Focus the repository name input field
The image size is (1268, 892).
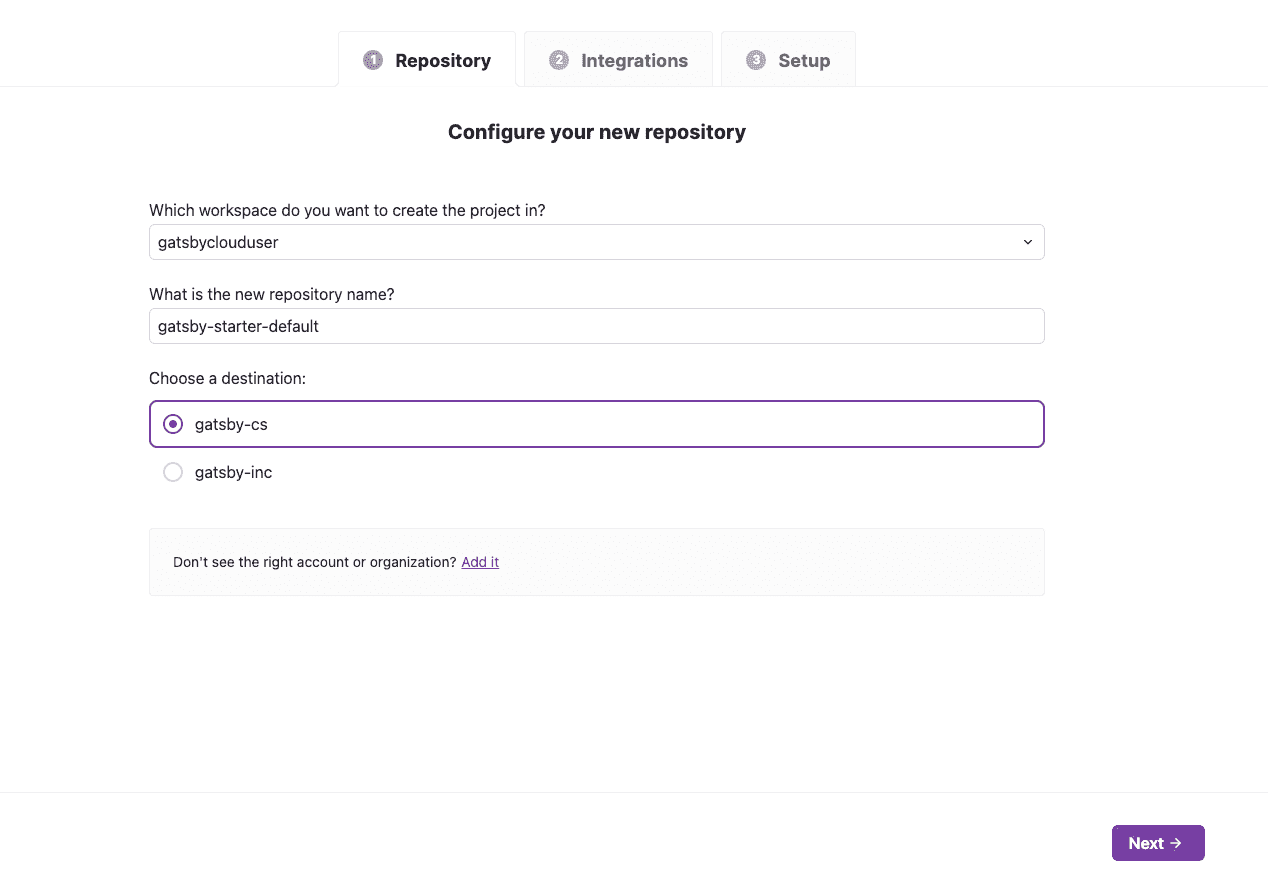tap(596, 326)
